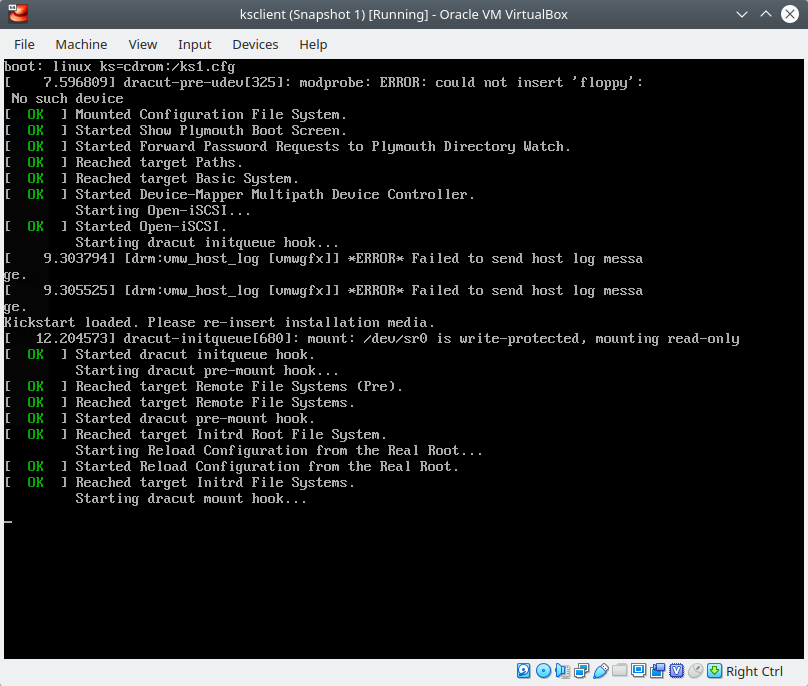The height and width of the screenshot is (686, 808).
Task: Click the shared folders indicator icon
Action: click(619, 671)
